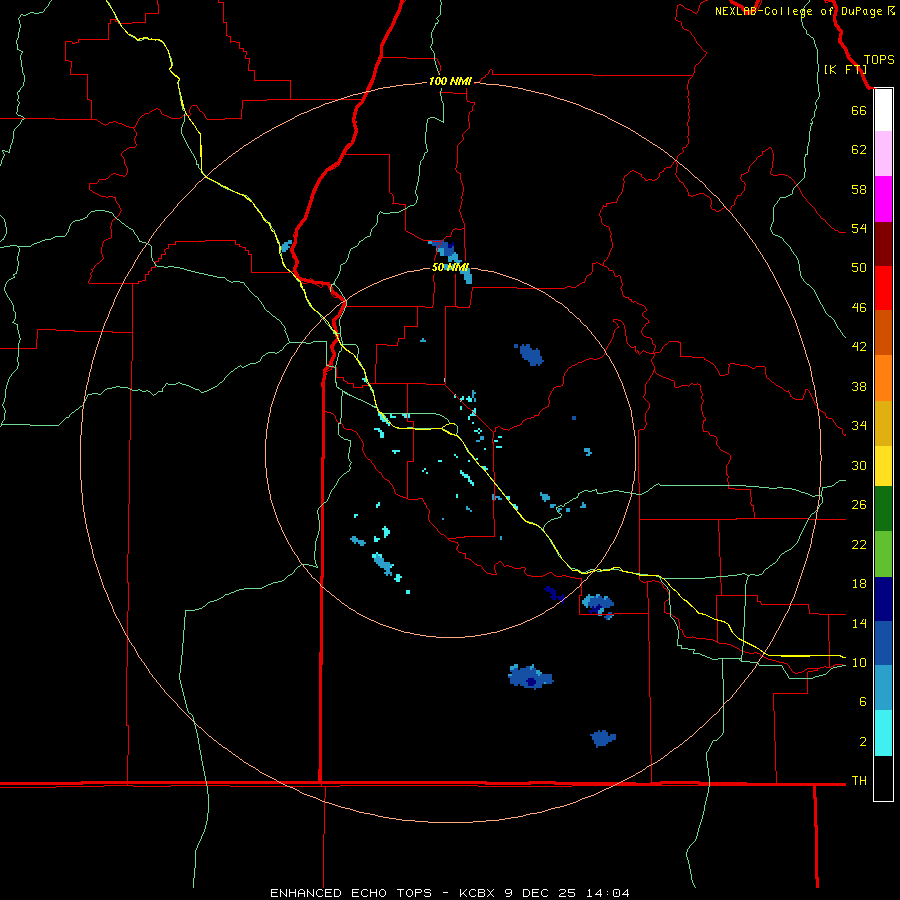Pick the light blue legend swatch

(883, 688)
